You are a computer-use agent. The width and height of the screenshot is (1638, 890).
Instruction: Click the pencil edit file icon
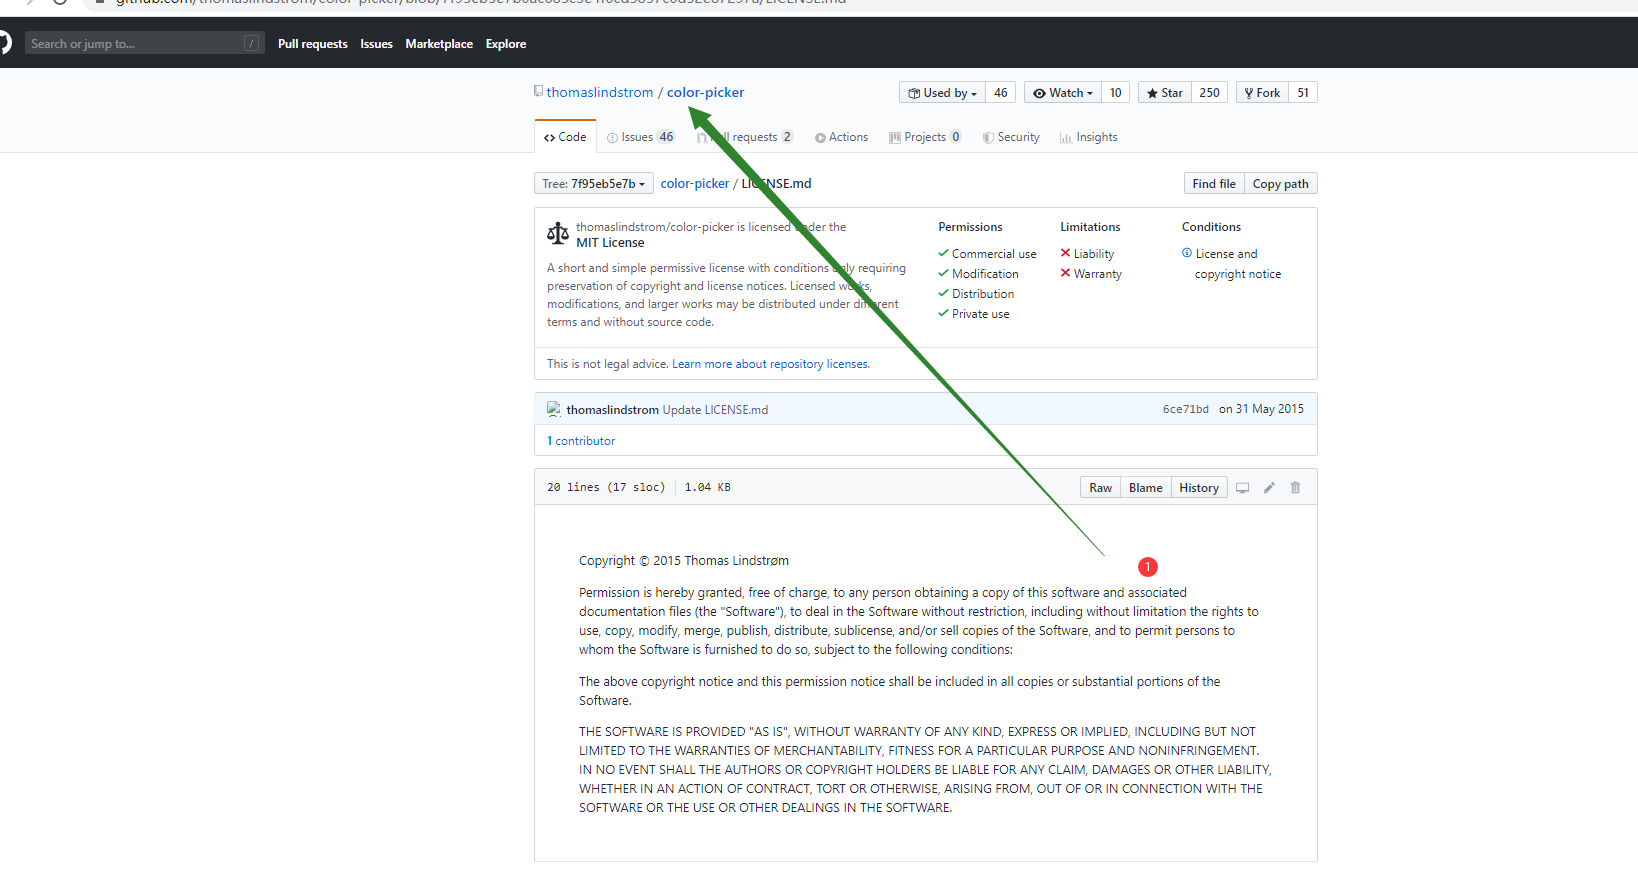pos(1269,488)
